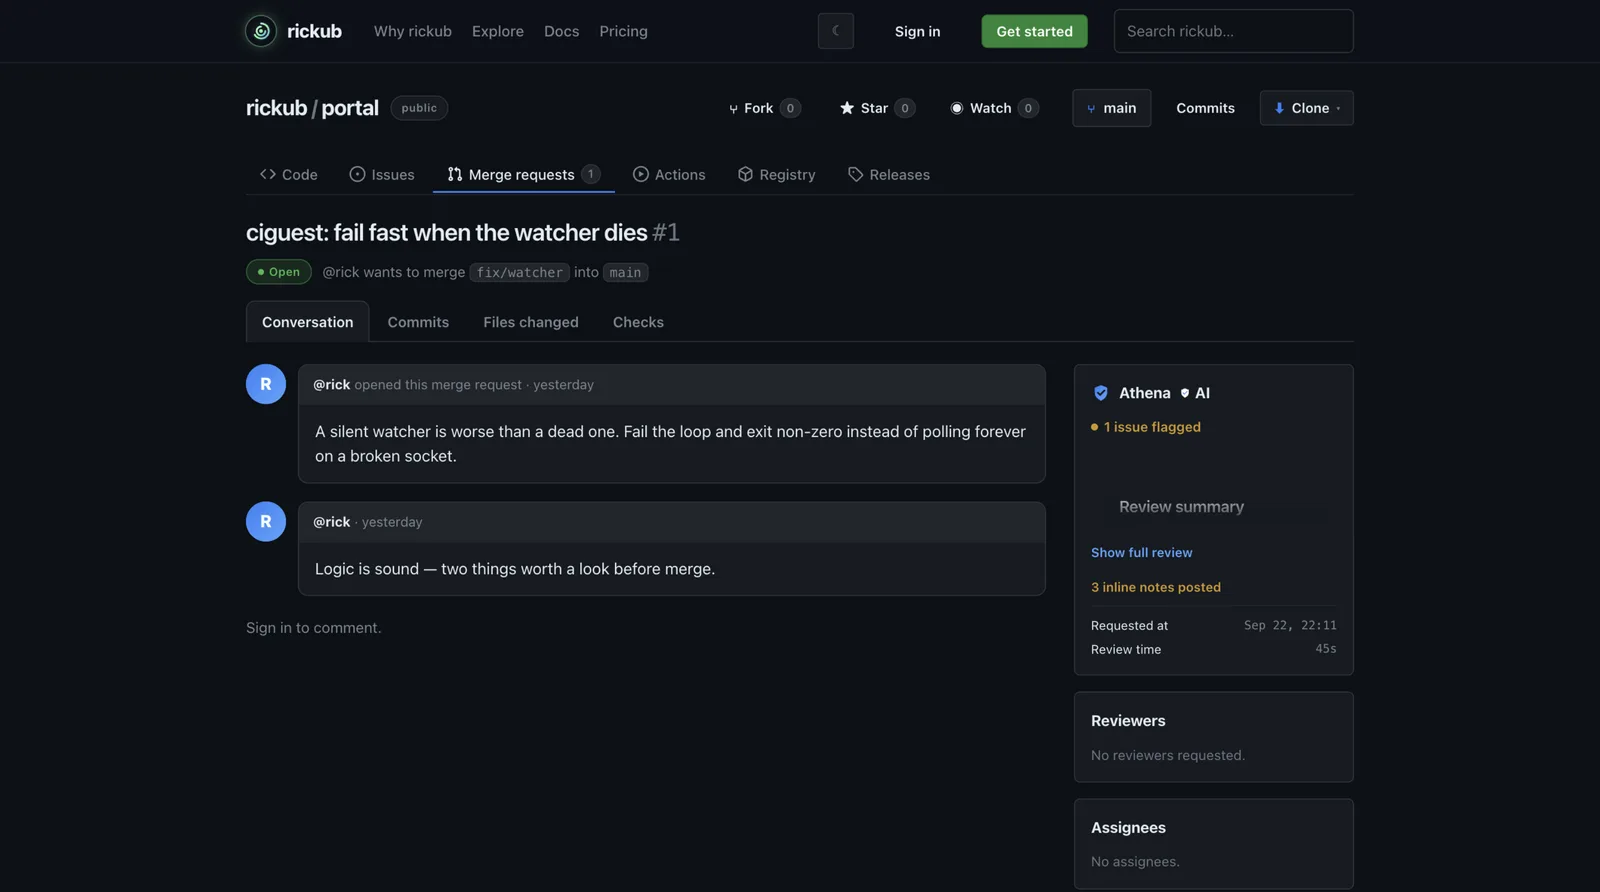Open the main branch selector
1600x892 pixels.
1112,108
